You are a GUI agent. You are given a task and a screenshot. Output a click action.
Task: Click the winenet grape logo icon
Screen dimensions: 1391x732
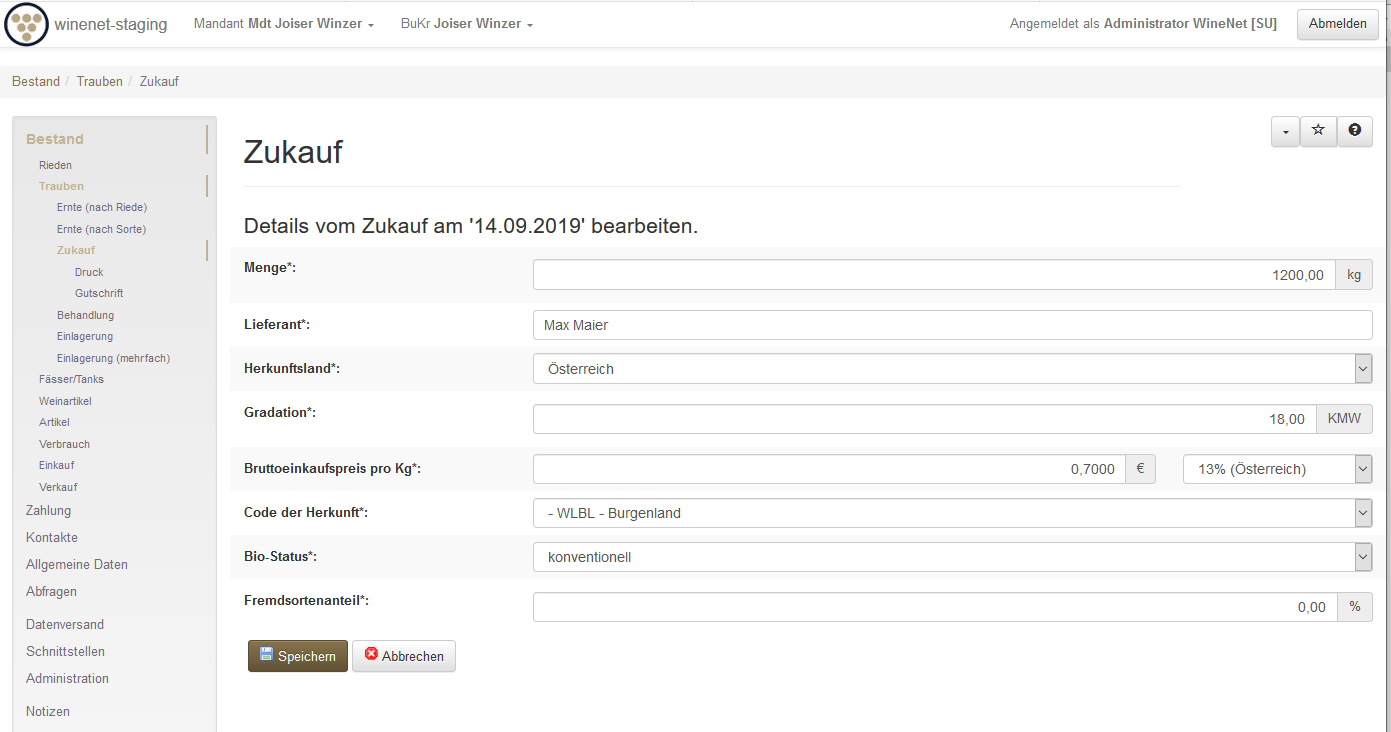[26, 24]
